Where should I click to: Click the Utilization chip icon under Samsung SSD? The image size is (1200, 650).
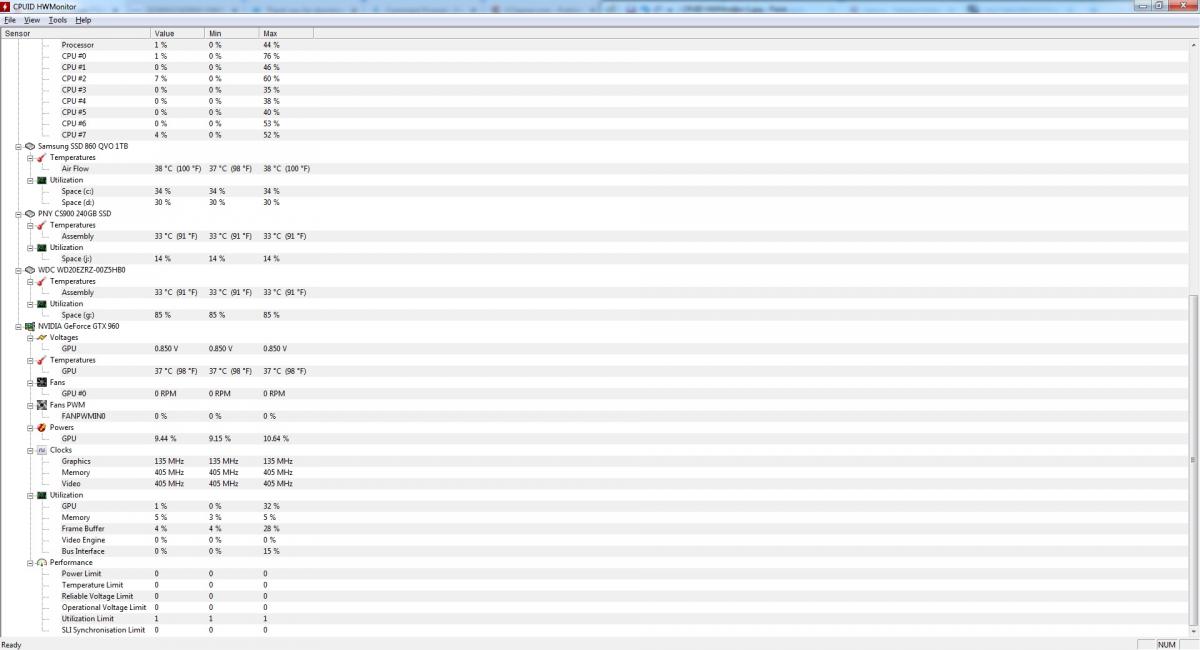point(42,180)
